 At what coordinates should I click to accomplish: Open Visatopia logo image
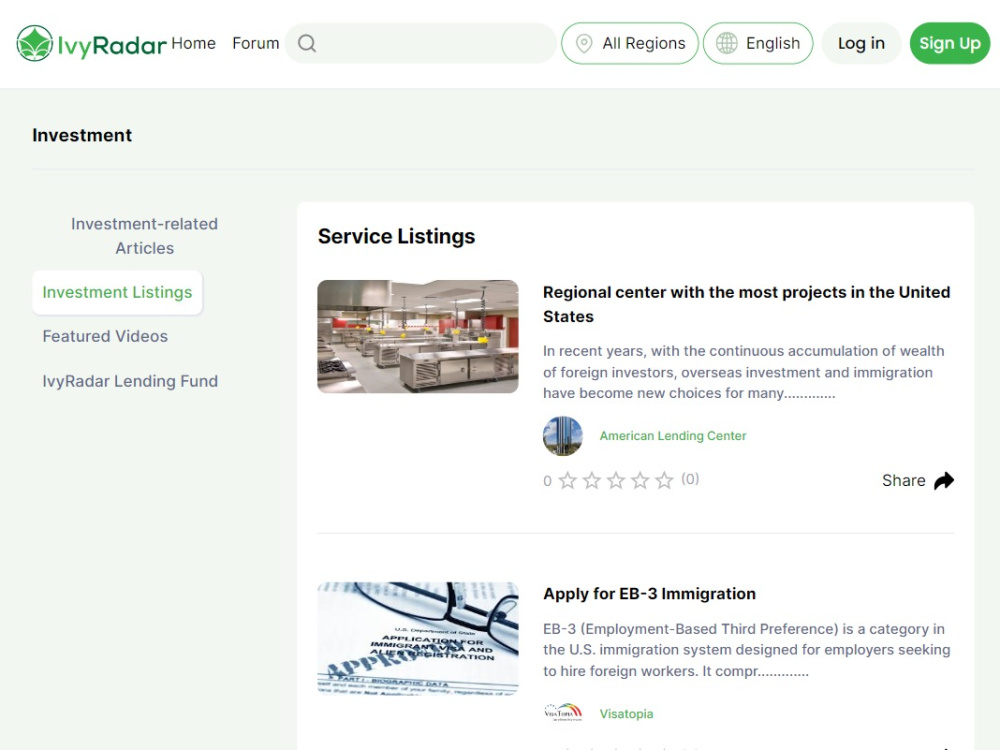pyautogui.click(x=563, y=712)
